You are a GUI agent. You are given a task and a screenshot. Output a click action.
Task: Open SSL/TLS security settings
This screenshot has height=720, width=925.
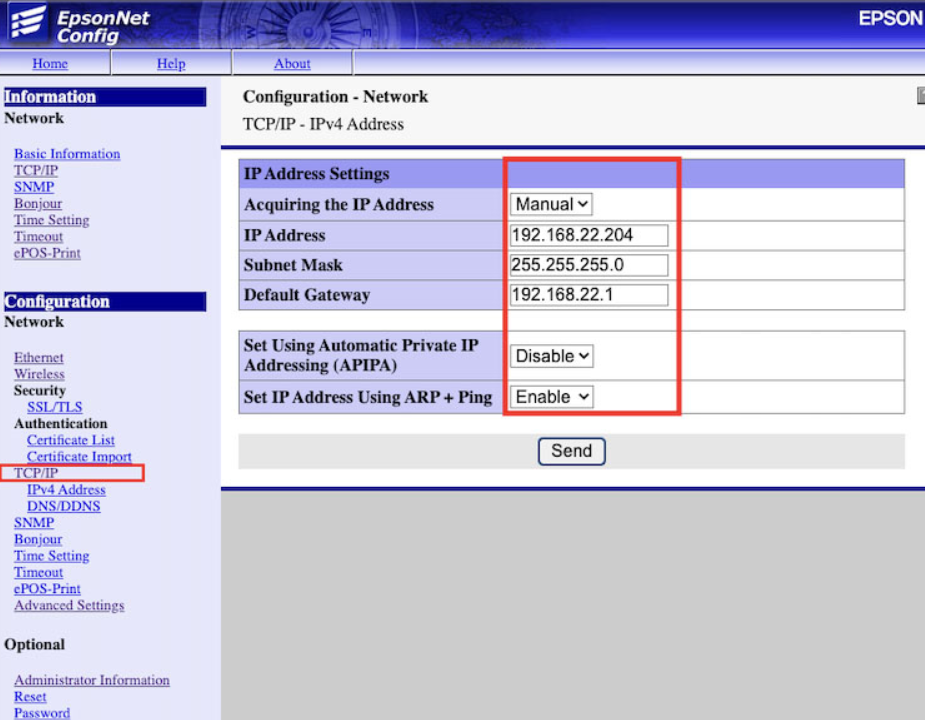click(x=55, y=407)
